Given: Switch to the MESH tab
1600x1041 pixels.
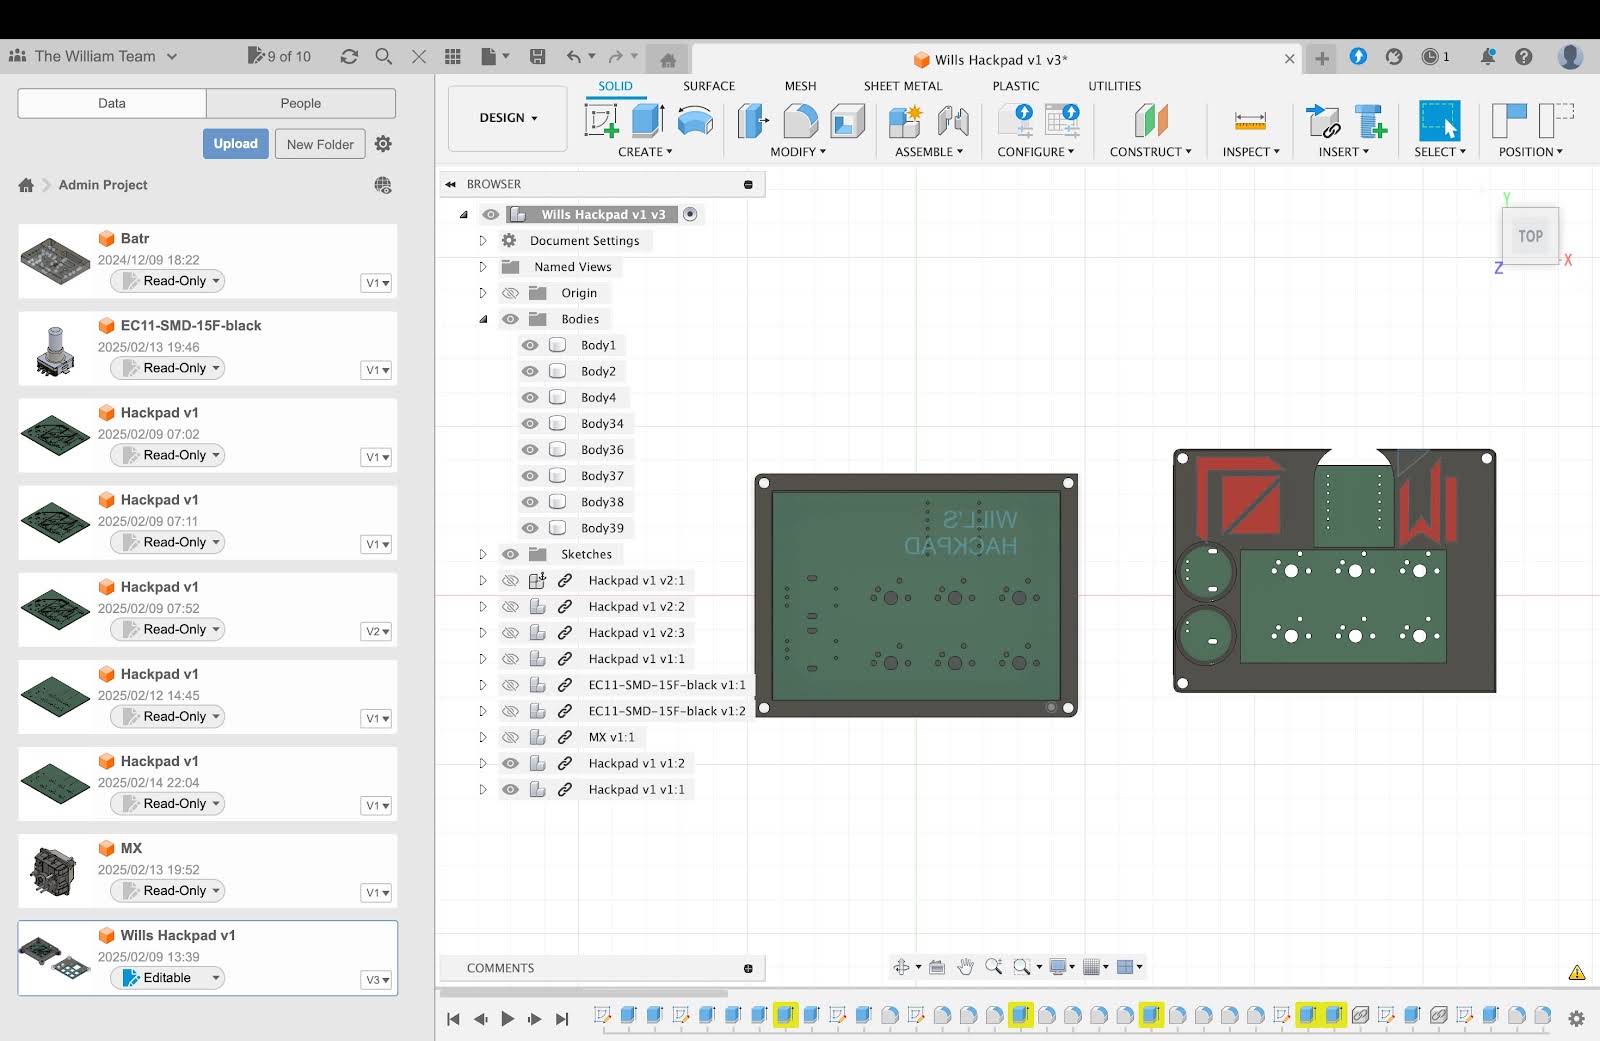Looking at the screenshot, I should click(x=800, y=86).
